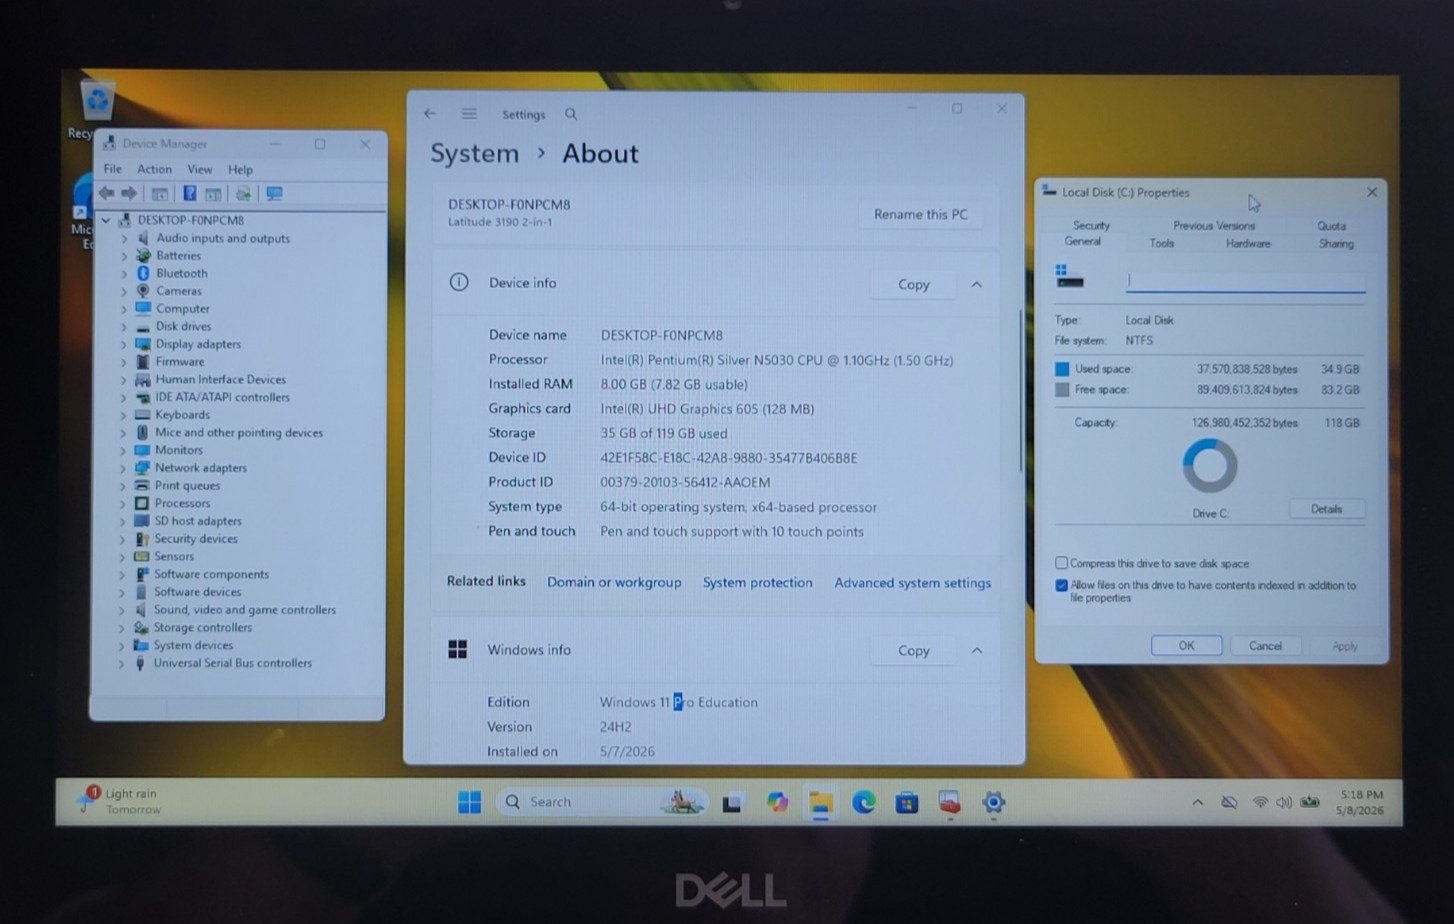This screenshot has width=1454, height=924.
Task: Click the drive label input field
Action: pyautogui.click(x=1245, y=280)
